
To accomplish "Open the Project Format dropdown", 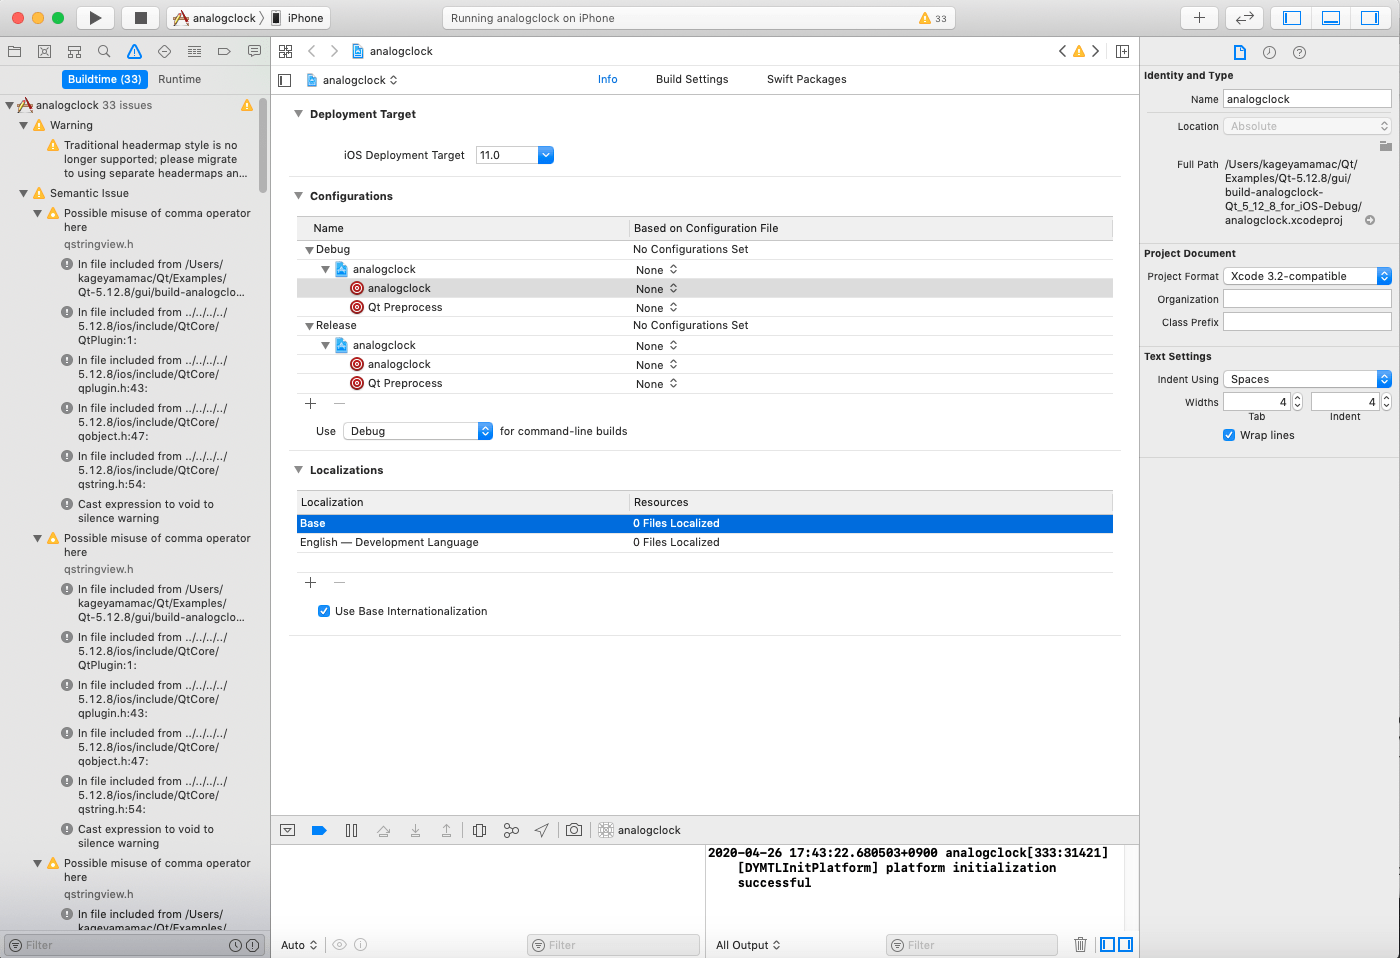I will coord(1307,276).
